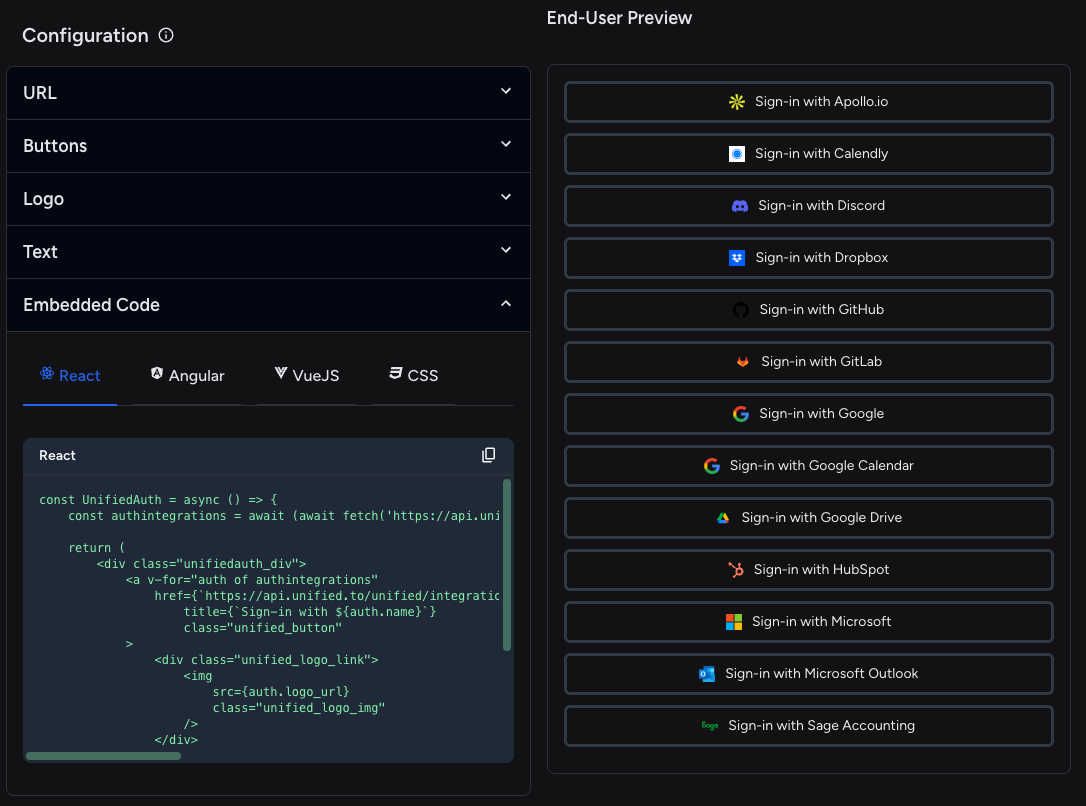This screenshot has width=1086, height=806.
Task: Click the CSS3 logo icon
Action: point(395,374)
